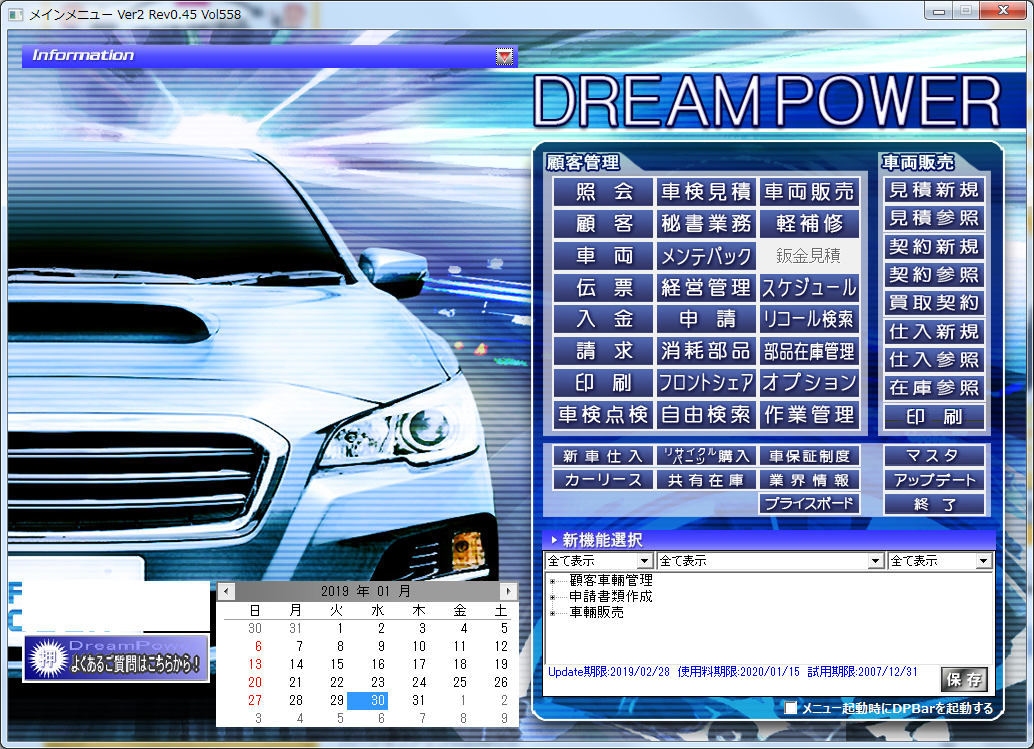Viewport: 1034px width, 749px height.
Task: Open 消耗部品 consumable parts
Action: coord(706,351)
